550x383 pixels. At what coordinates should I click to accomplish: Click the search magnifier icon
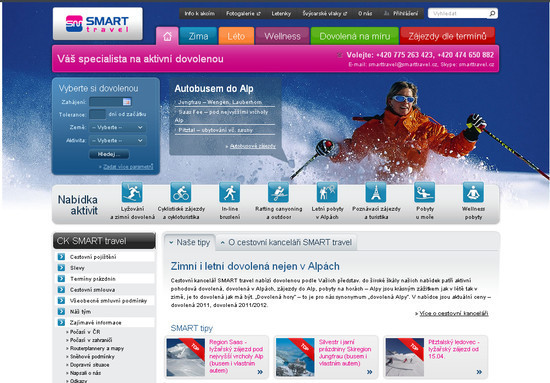pyautogui.click(x=492, y=14)
